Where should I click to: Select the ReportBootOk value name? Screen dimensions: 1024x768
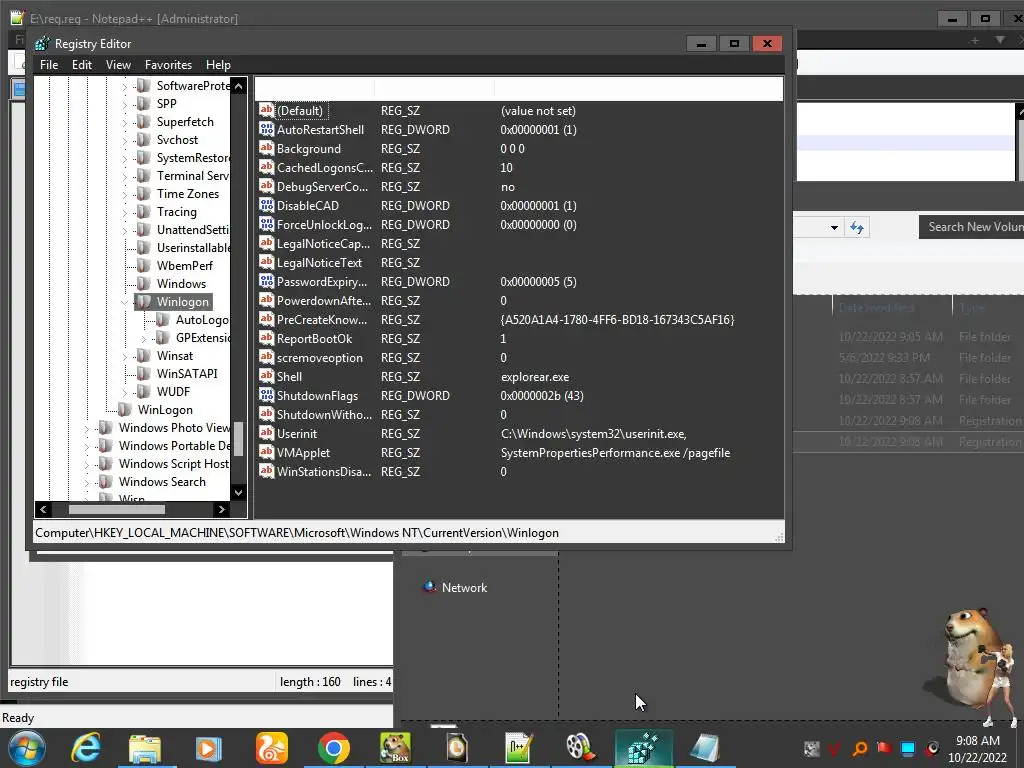314,338
